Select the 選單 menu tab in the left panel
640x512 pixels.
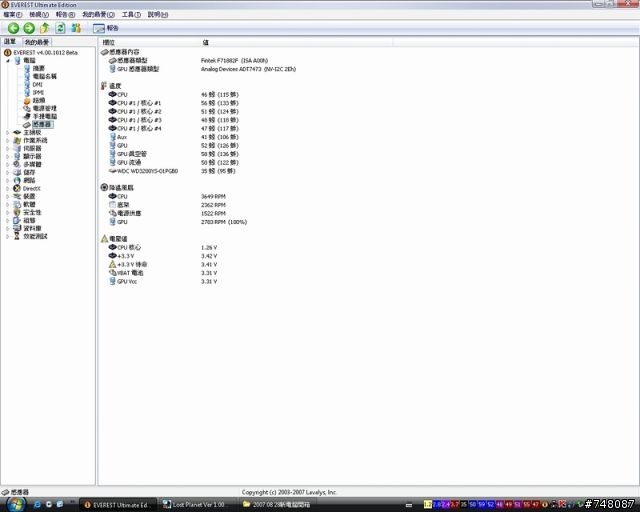10,42
